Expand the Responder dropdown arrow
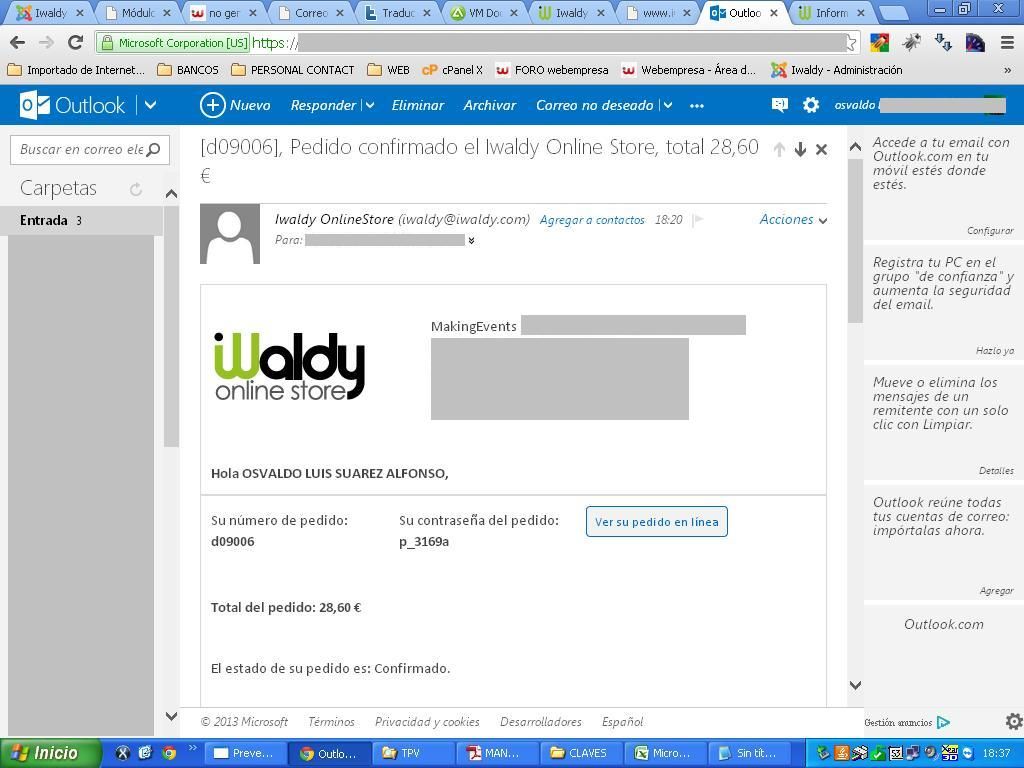 [x=370, y=105]
